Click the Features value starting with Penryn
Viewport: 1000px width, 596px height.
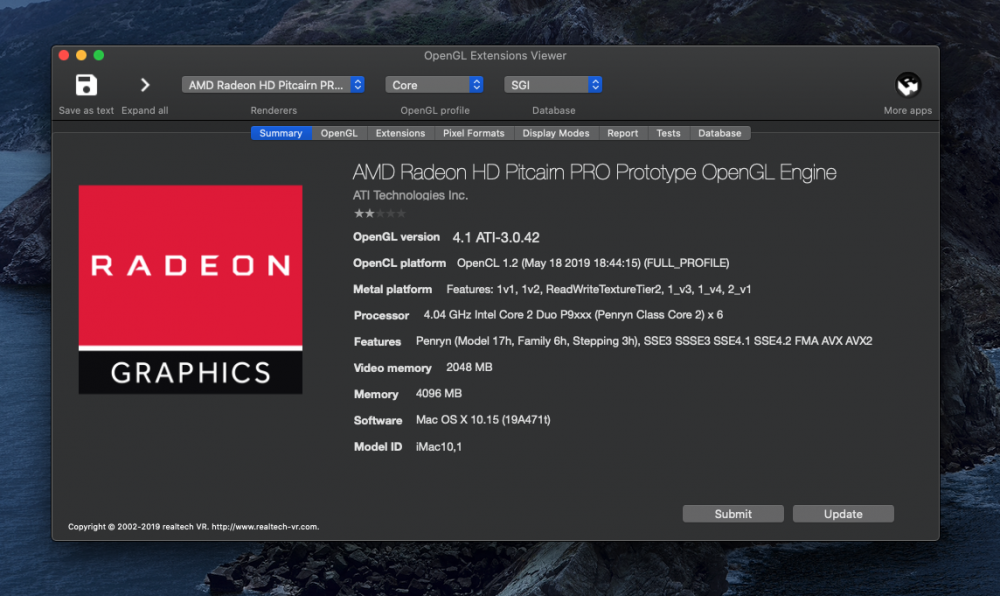643,341
